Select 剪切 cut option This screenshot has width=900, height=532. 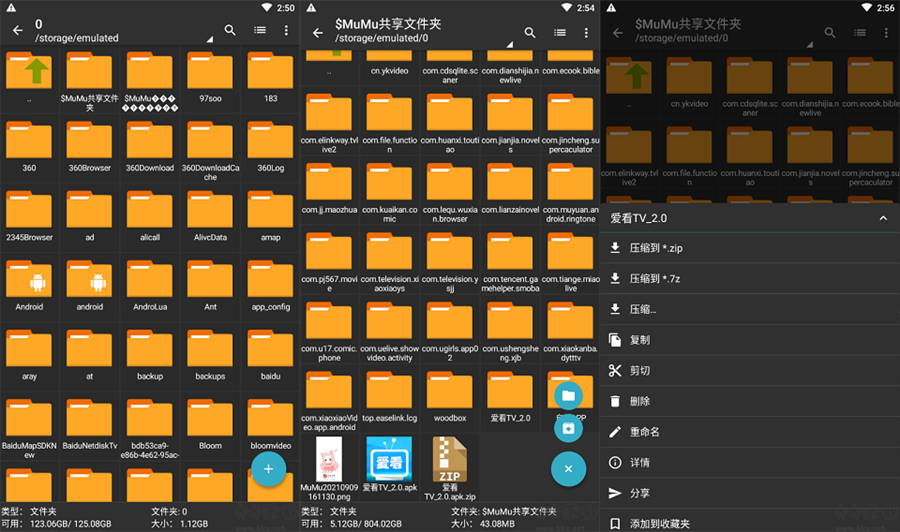(750, 371)
